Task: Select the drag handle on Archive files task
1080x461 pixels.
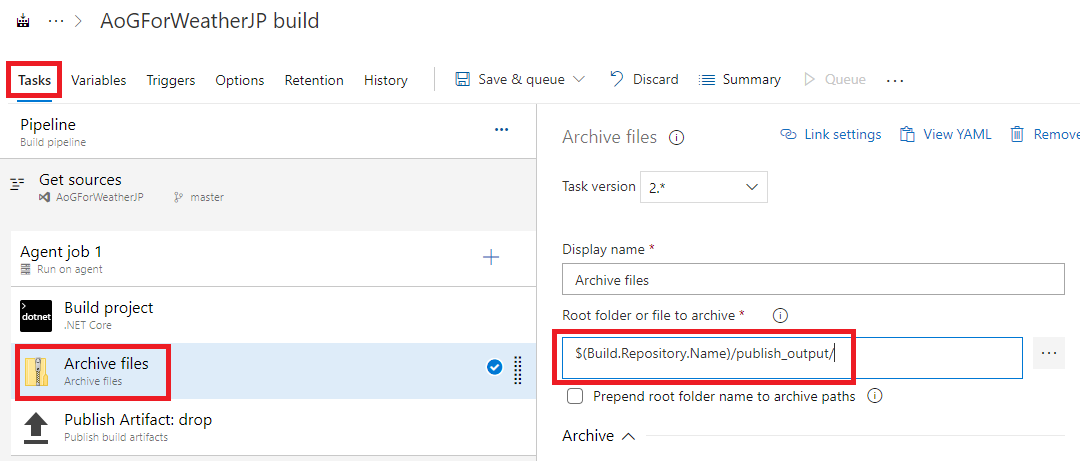Action: tap(519, 370)
